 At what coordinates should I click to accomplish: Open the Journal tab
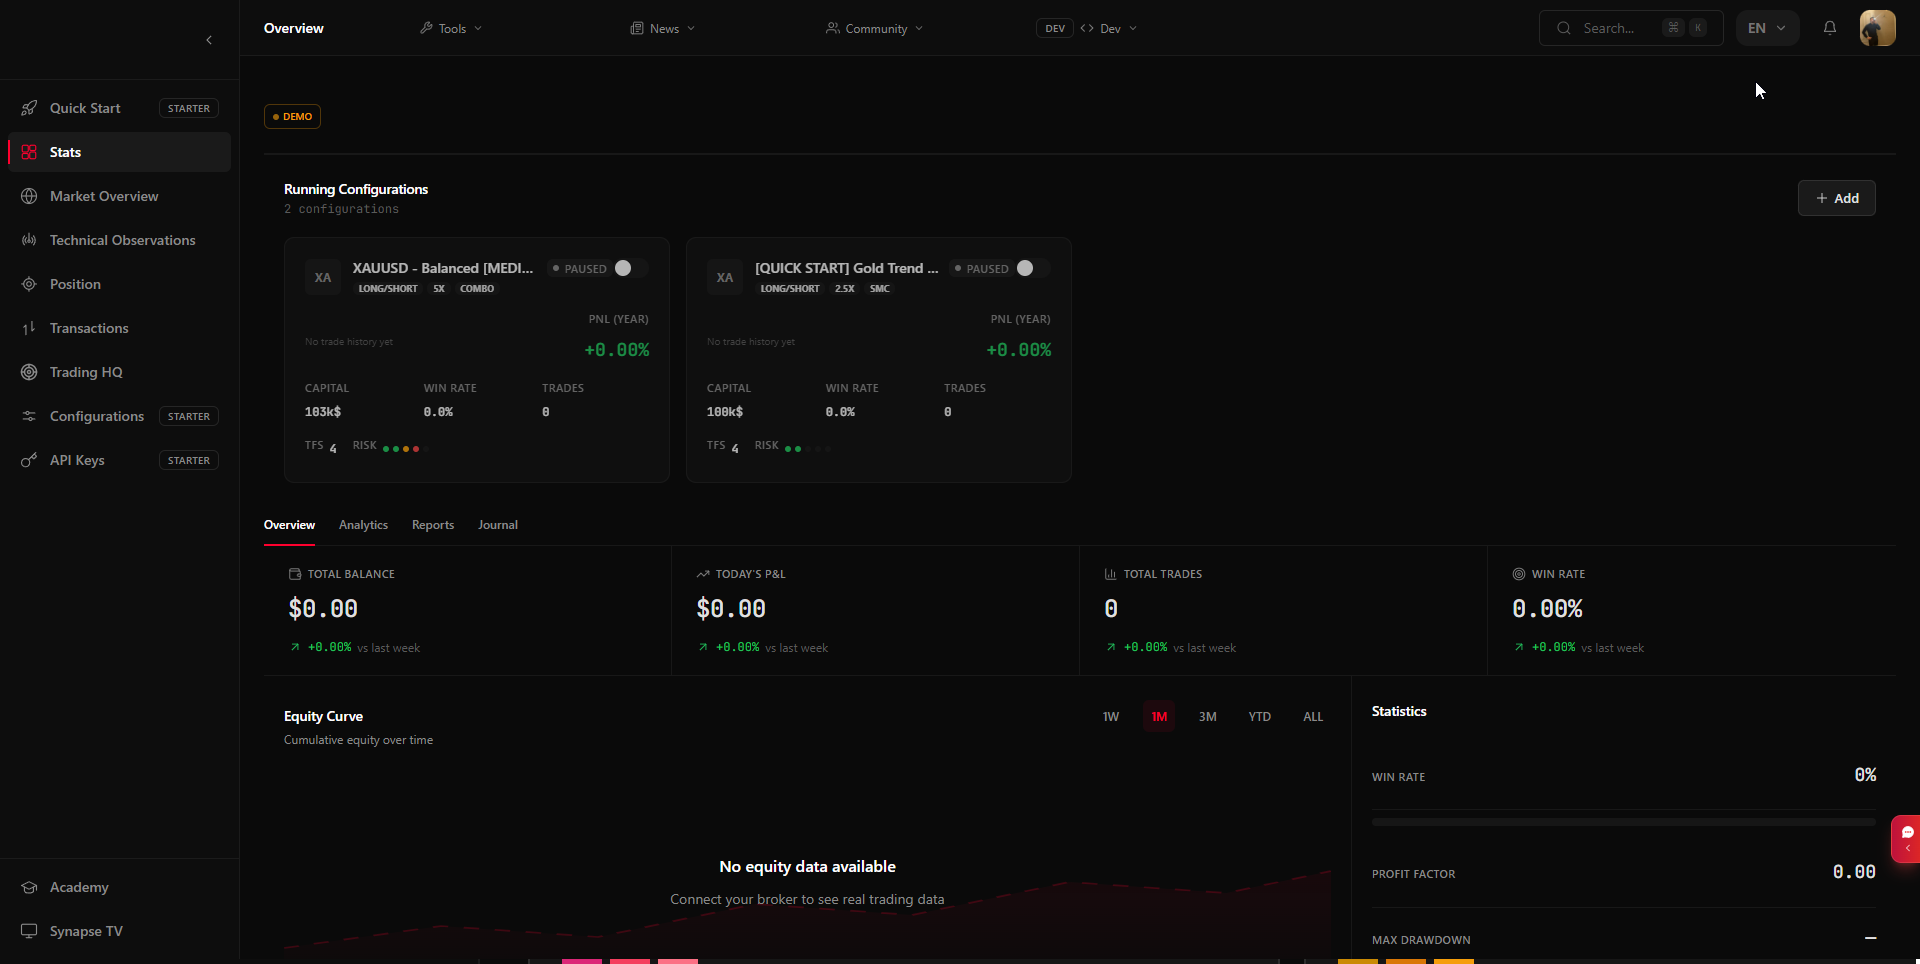(x=498, y=525)
